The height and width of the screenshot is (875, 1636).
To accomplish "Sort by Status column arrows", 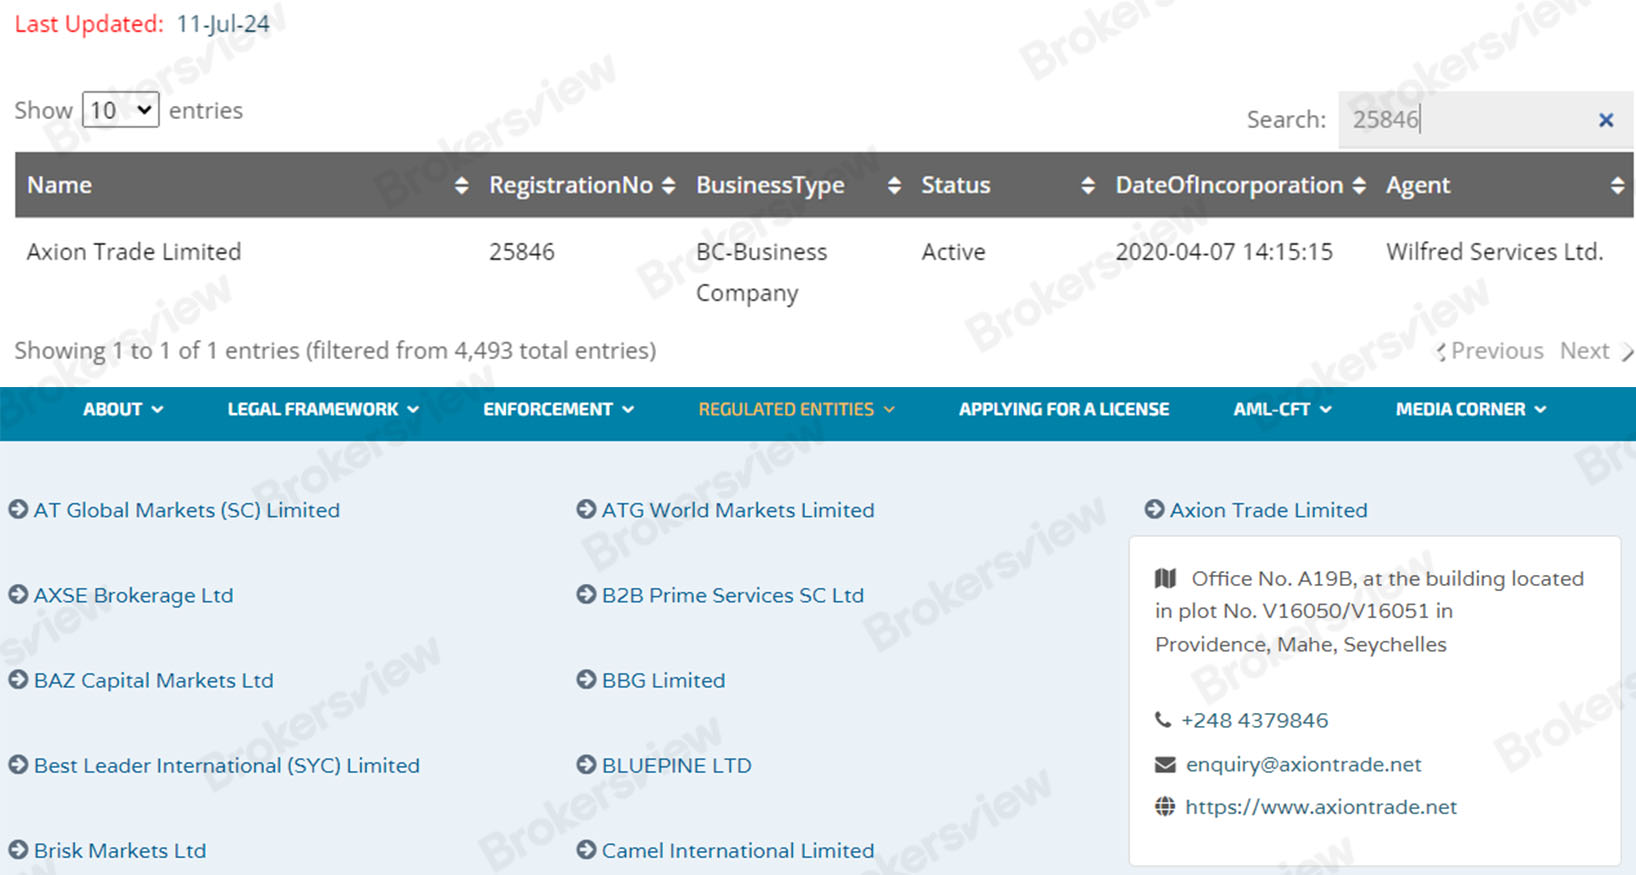I will coord(1088,185).
